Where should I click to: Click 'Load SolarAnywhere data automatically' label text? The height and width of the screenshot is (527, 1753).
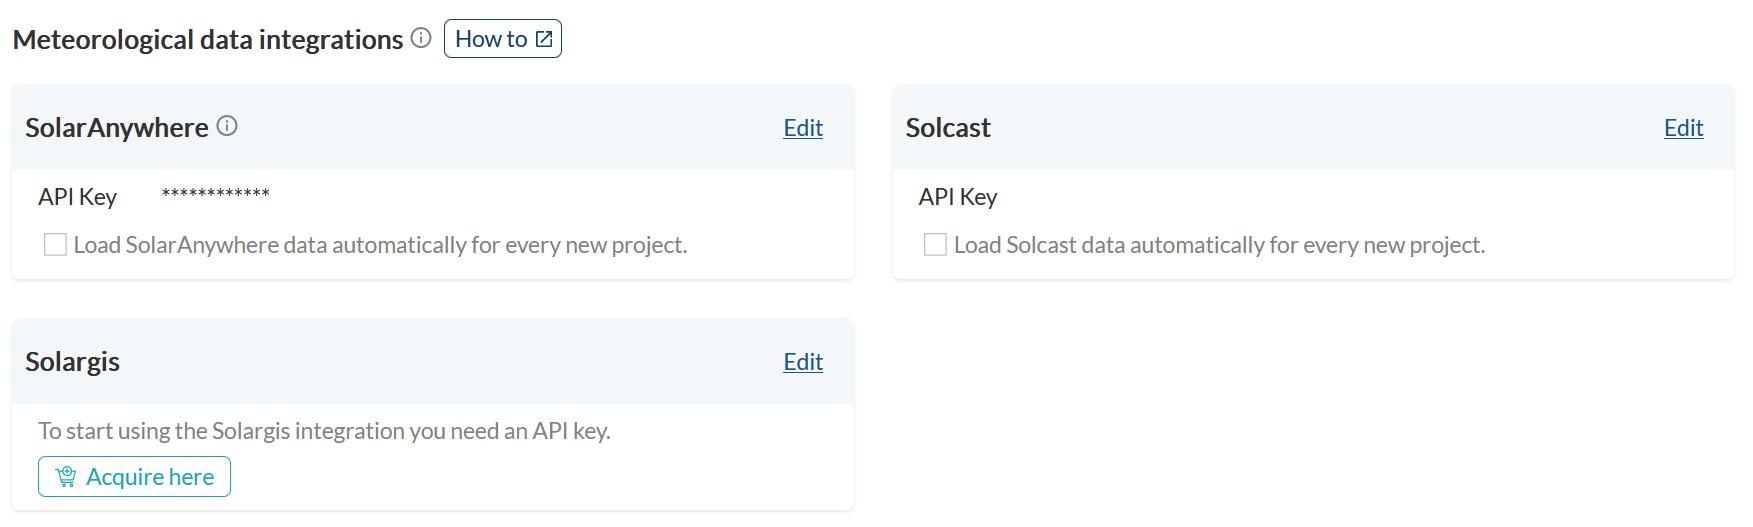380,245
